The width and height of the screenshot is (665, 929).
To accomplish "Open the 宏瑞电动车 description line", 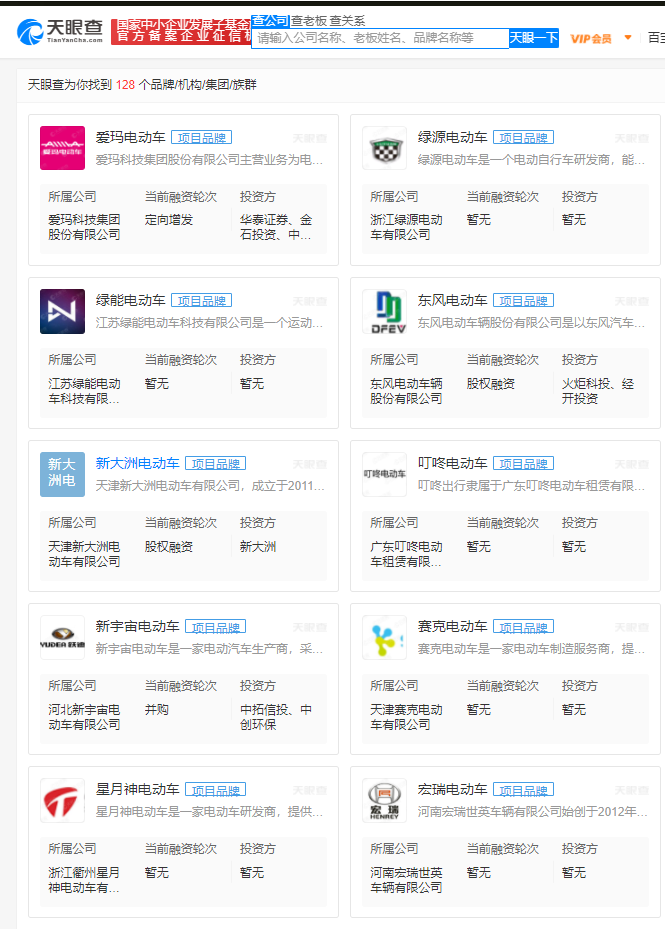I will click(532, 812).
